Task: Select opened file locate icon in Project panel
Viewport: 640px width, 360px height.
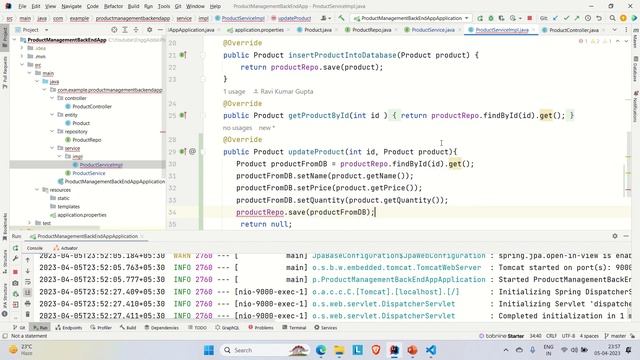Action: click(x=114, y=30)
